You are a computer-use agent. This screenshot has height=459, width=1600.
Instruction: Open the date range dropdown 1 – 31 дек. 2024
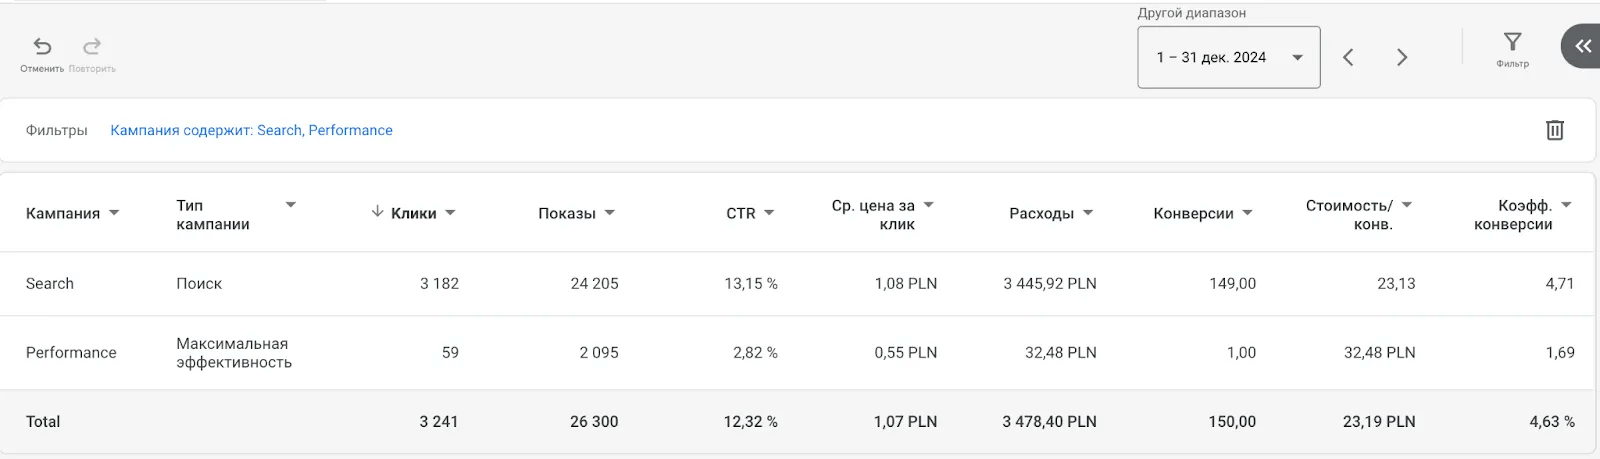point(1228,58)
